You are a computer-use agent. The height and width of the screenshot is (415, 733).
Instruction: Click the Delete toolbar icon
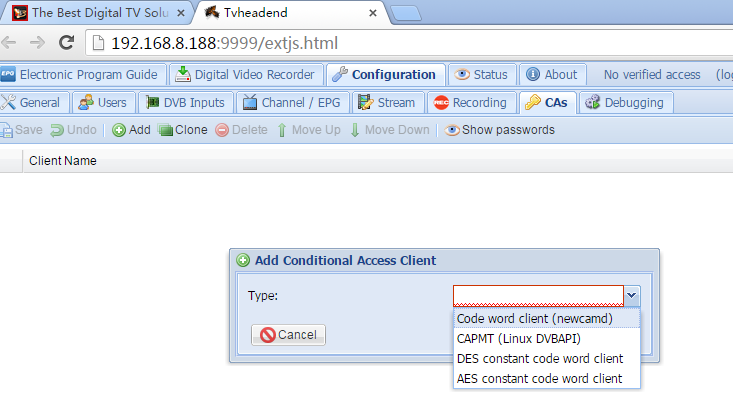point(222,130)
